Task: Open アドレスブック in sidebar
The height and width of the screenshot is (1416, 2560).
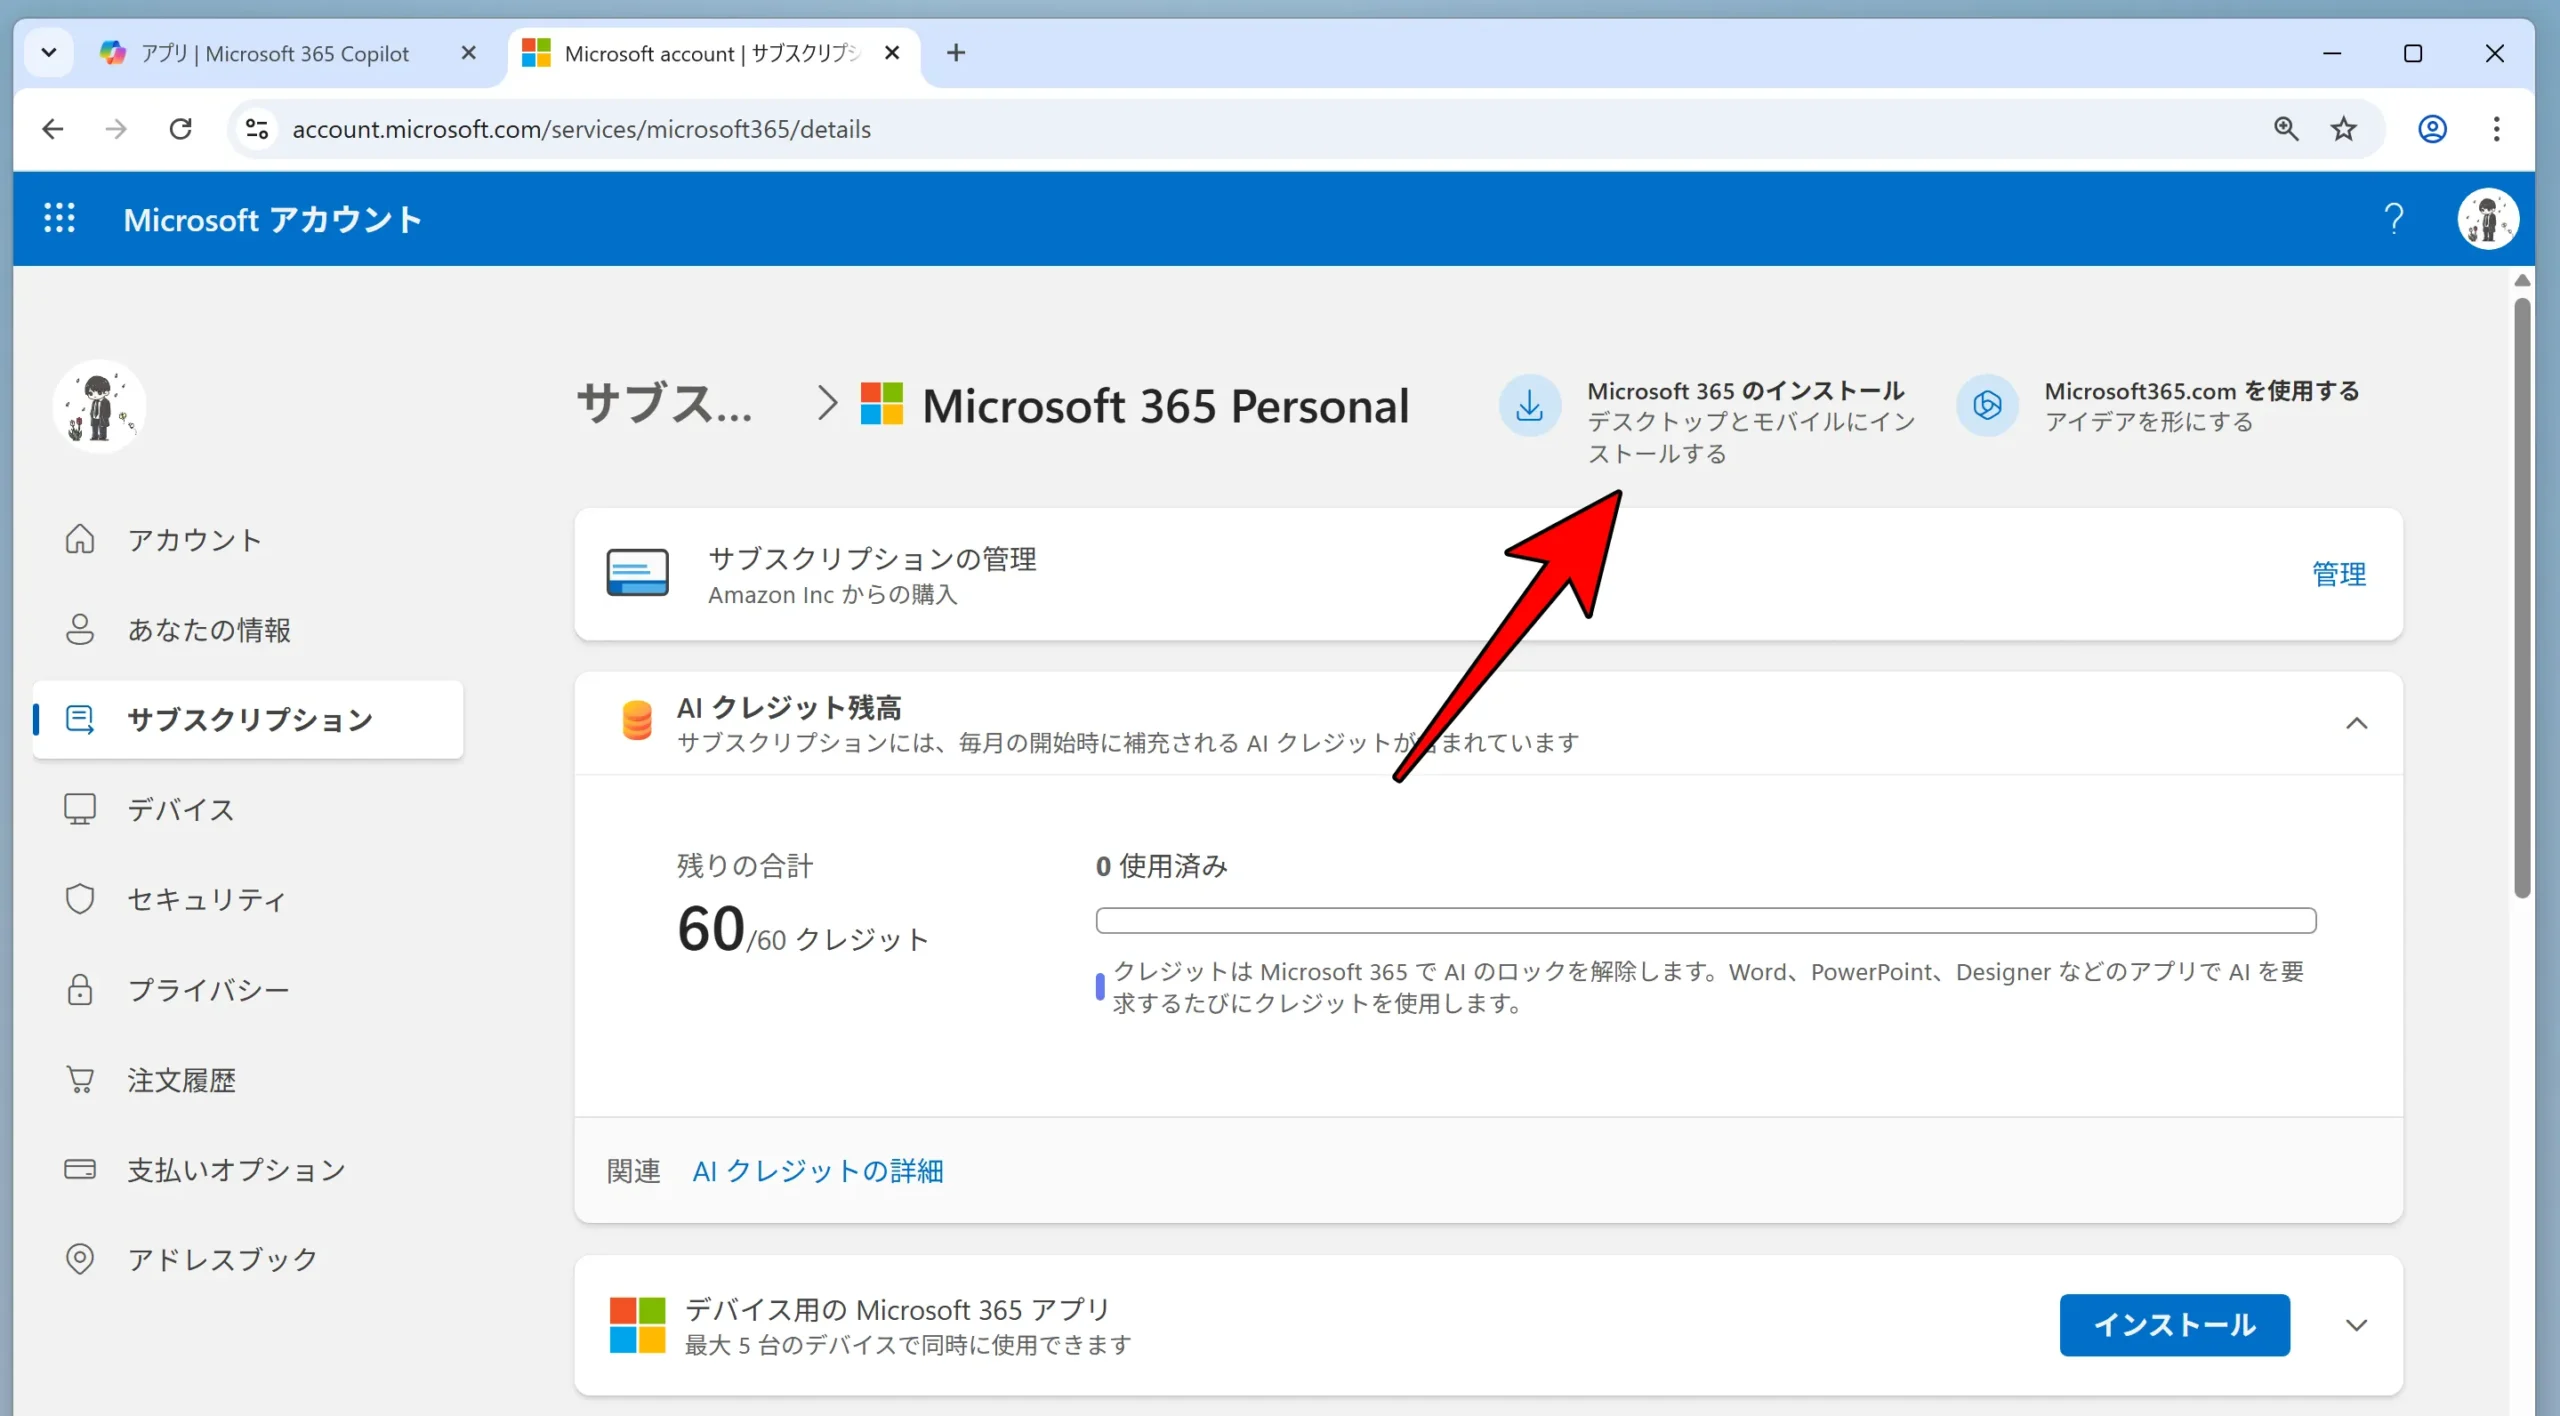Action: click(248, 1259)
